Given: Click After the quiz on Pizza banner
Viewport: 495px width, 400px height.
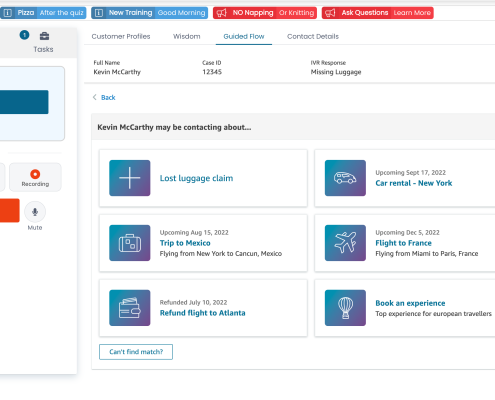Looking at the screenshot, I should point(61,13).
